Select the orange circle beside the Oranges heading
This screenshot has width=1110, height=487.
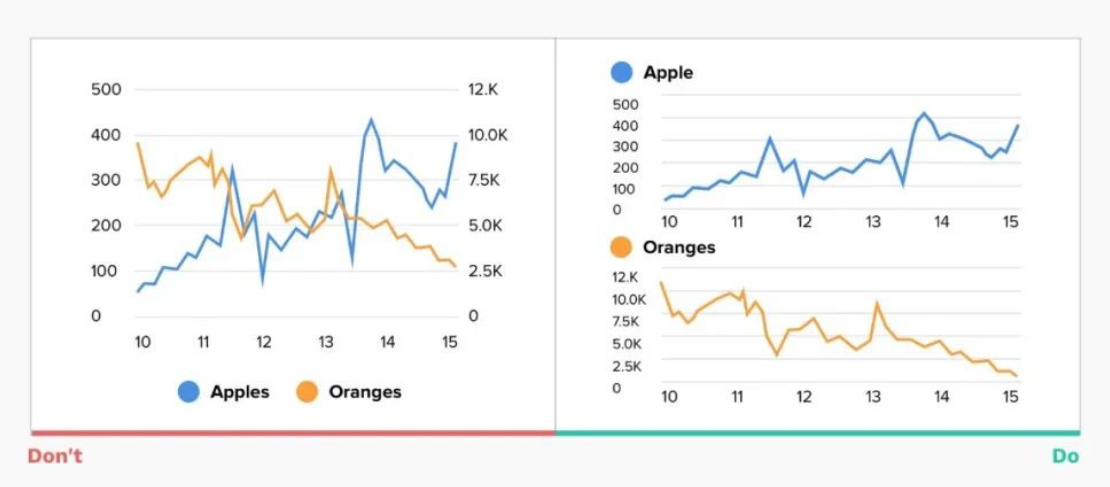pos(621,247)
